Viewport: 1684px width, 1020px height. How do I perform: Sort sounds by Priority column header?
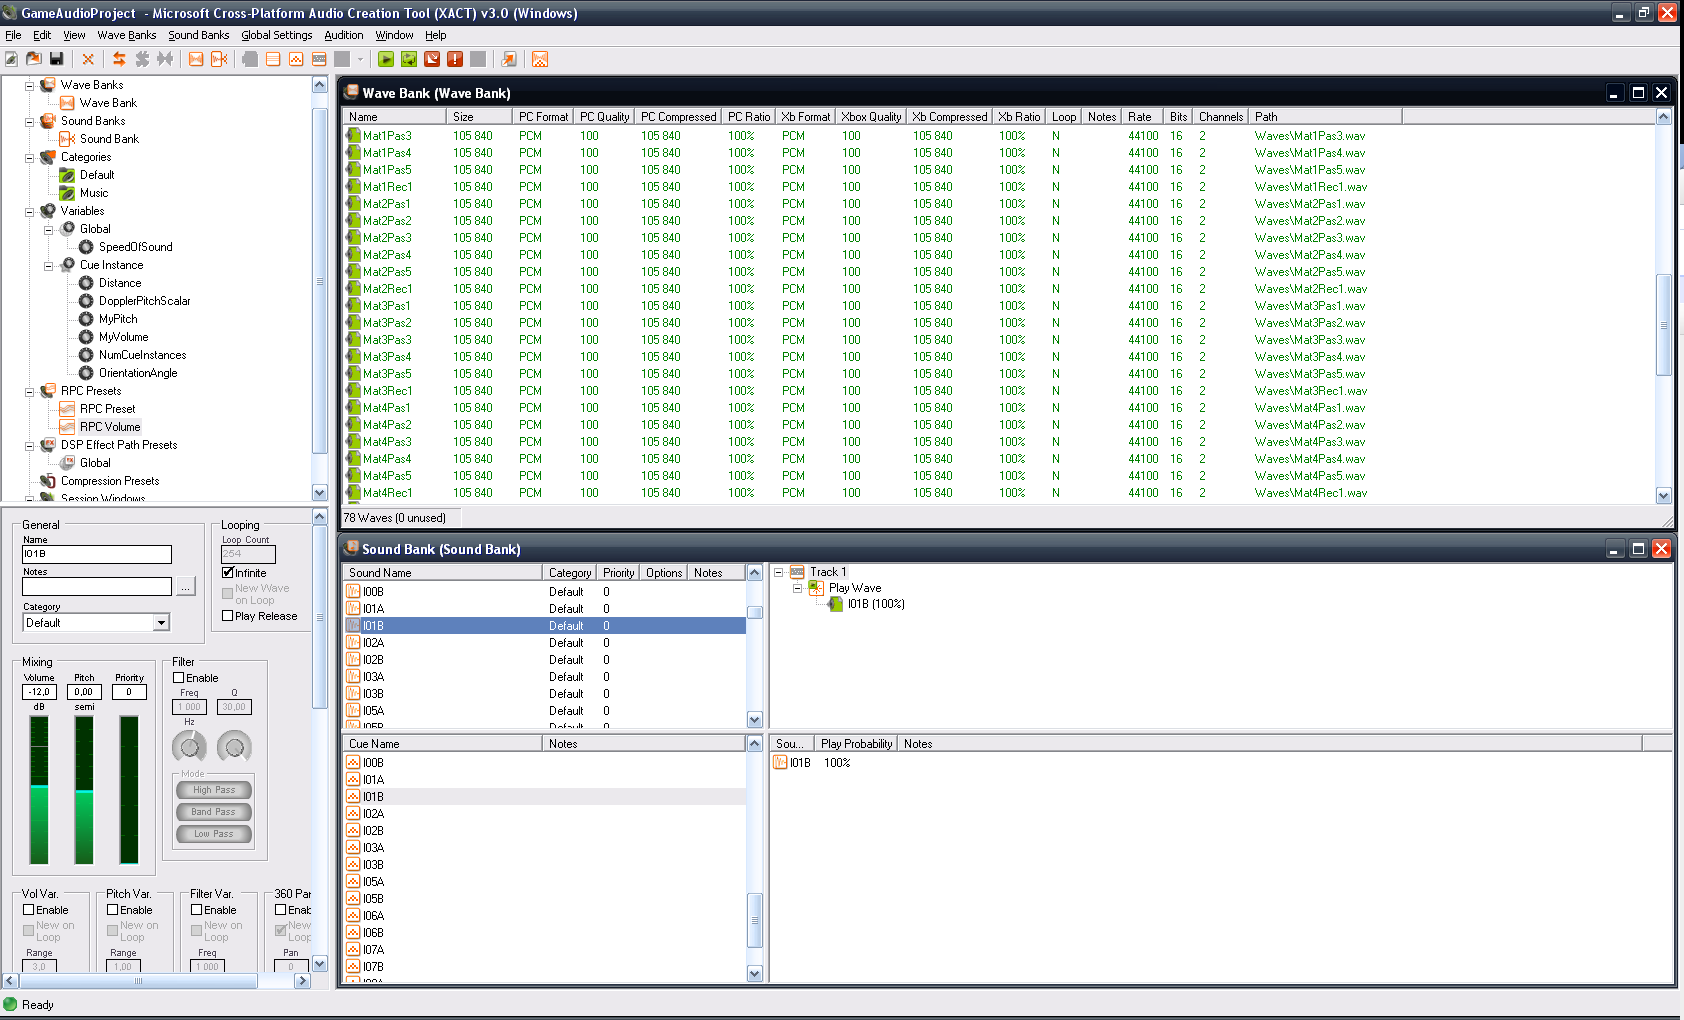619,573
